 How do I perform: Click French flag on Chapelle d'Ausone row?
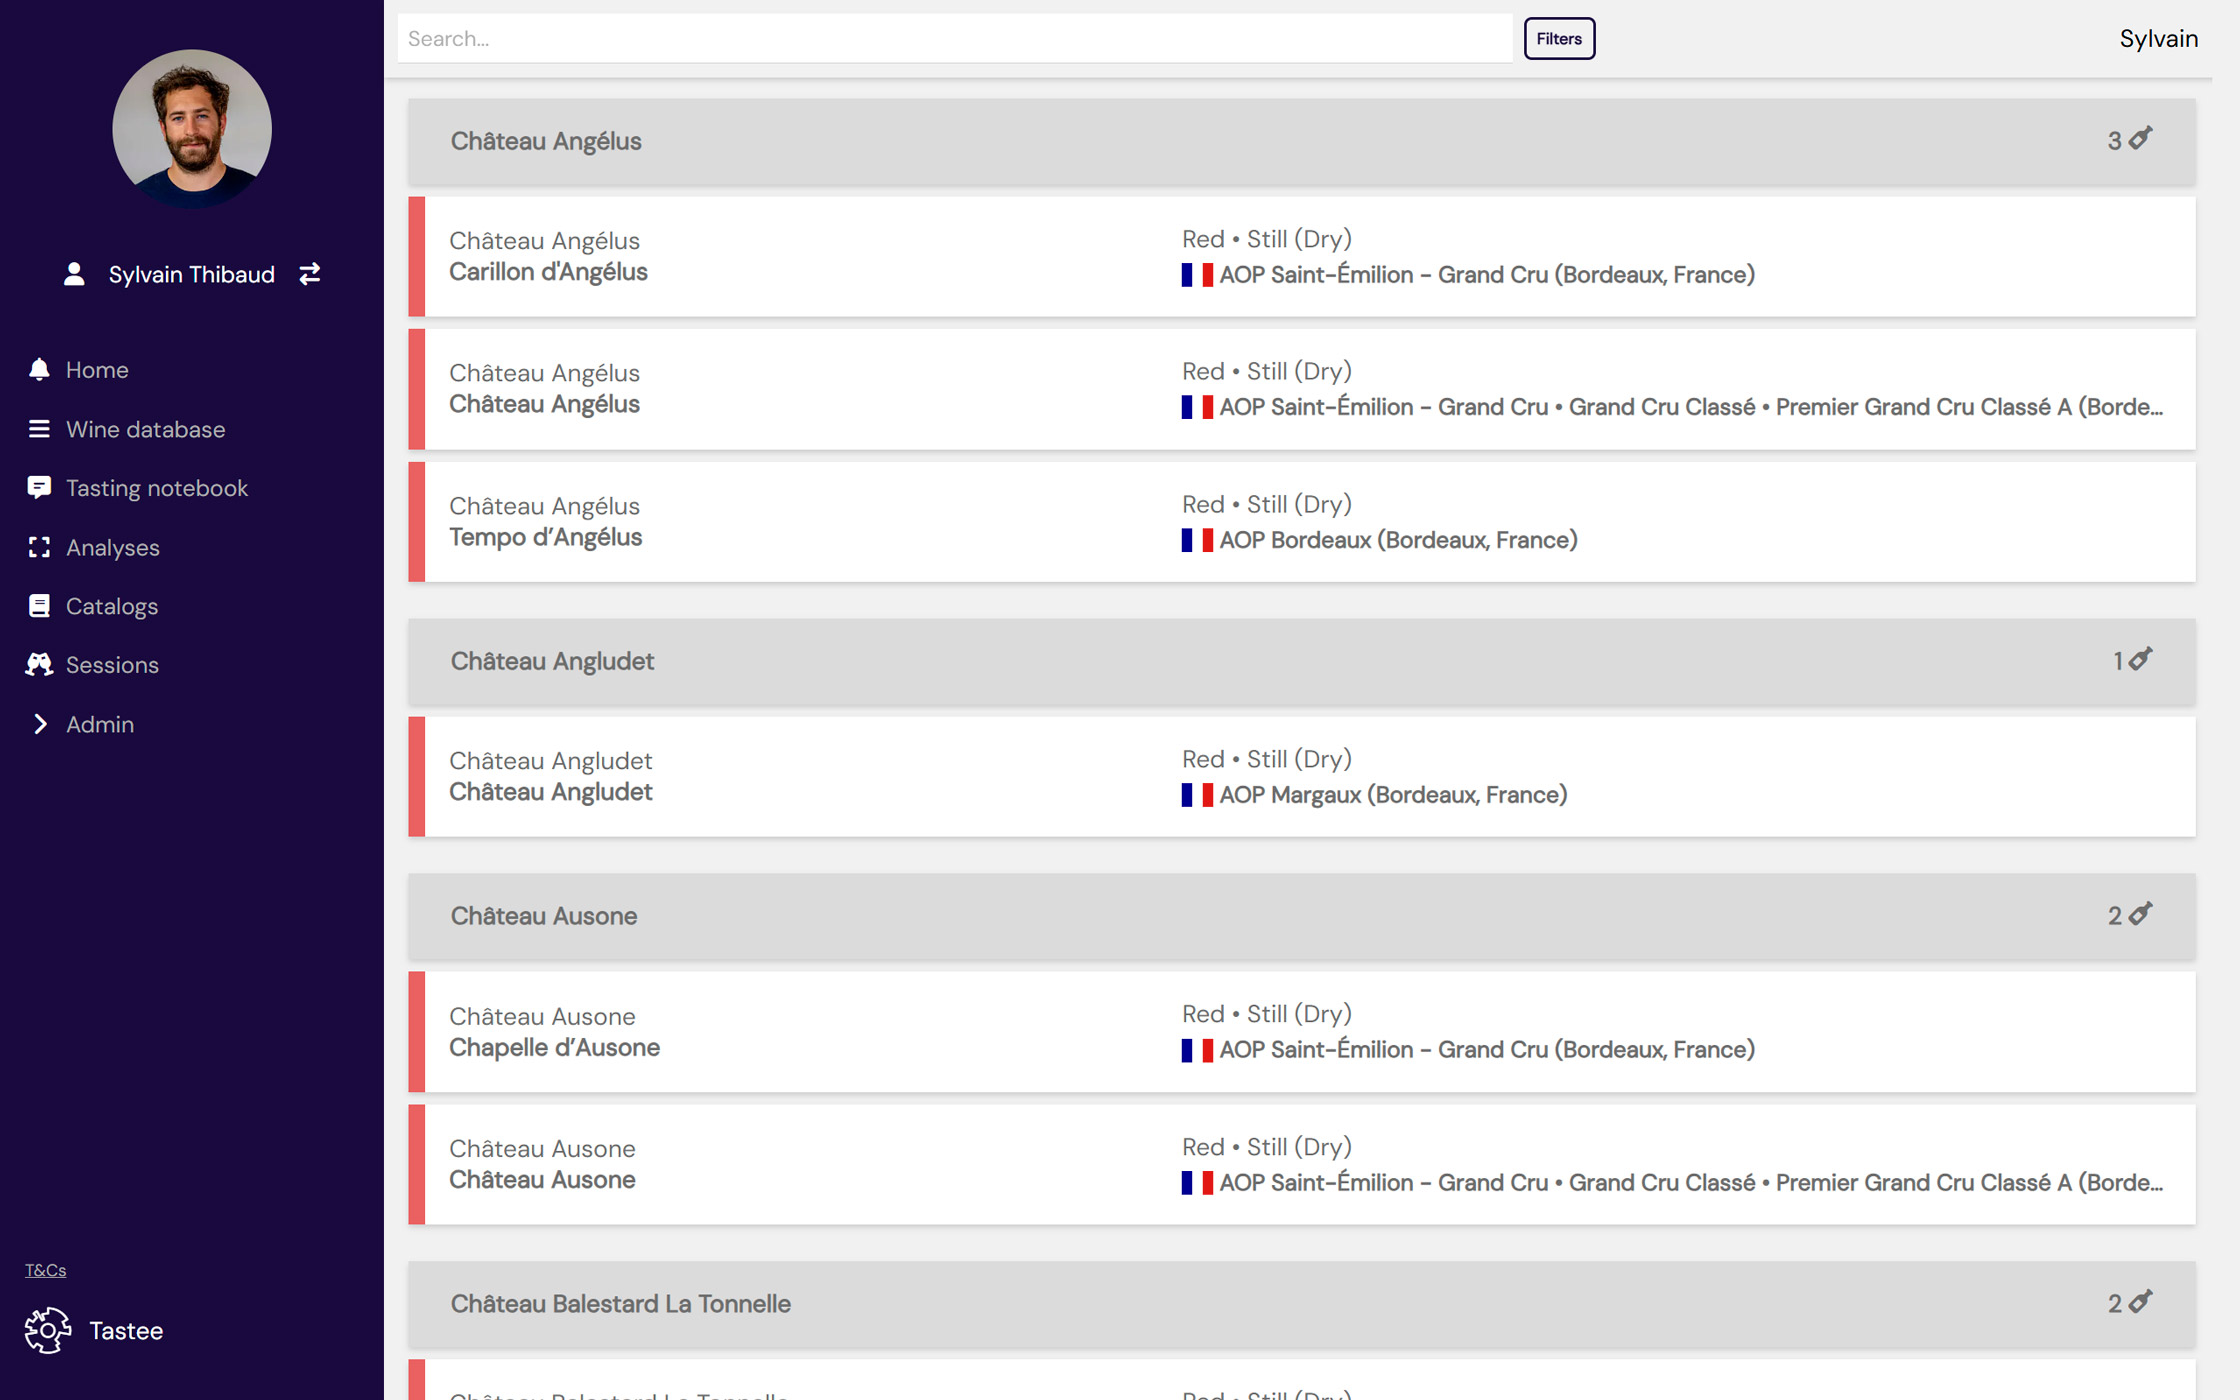tap(1197, 1050)
